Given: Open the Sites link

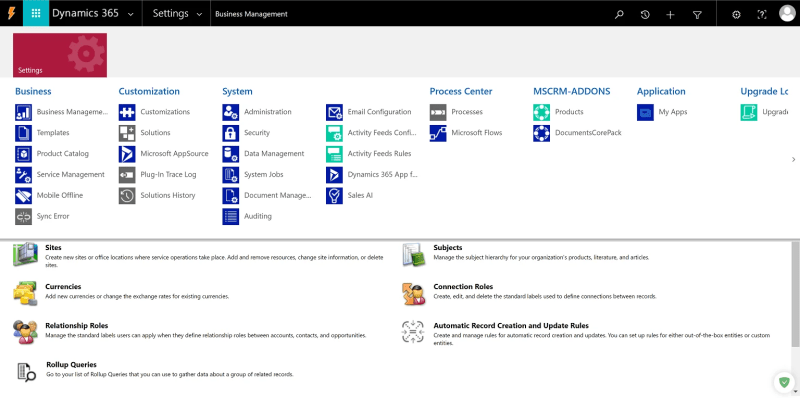Looking at the screenshot, I should pos(53,247).
